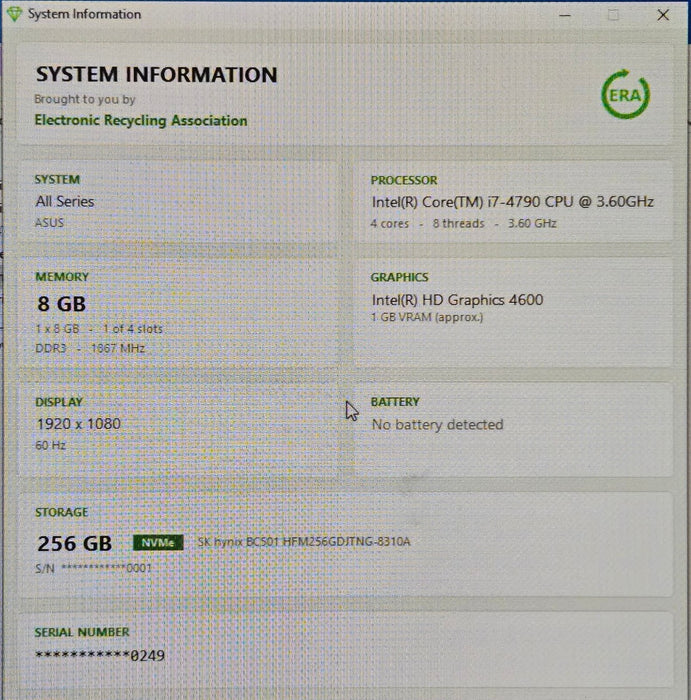Image resolution: width=691 pixels, height=700 pixels.
Task: Click the '1 x 8 GB - 1 of 4 slots' line
Action: [x=99, y=329]
